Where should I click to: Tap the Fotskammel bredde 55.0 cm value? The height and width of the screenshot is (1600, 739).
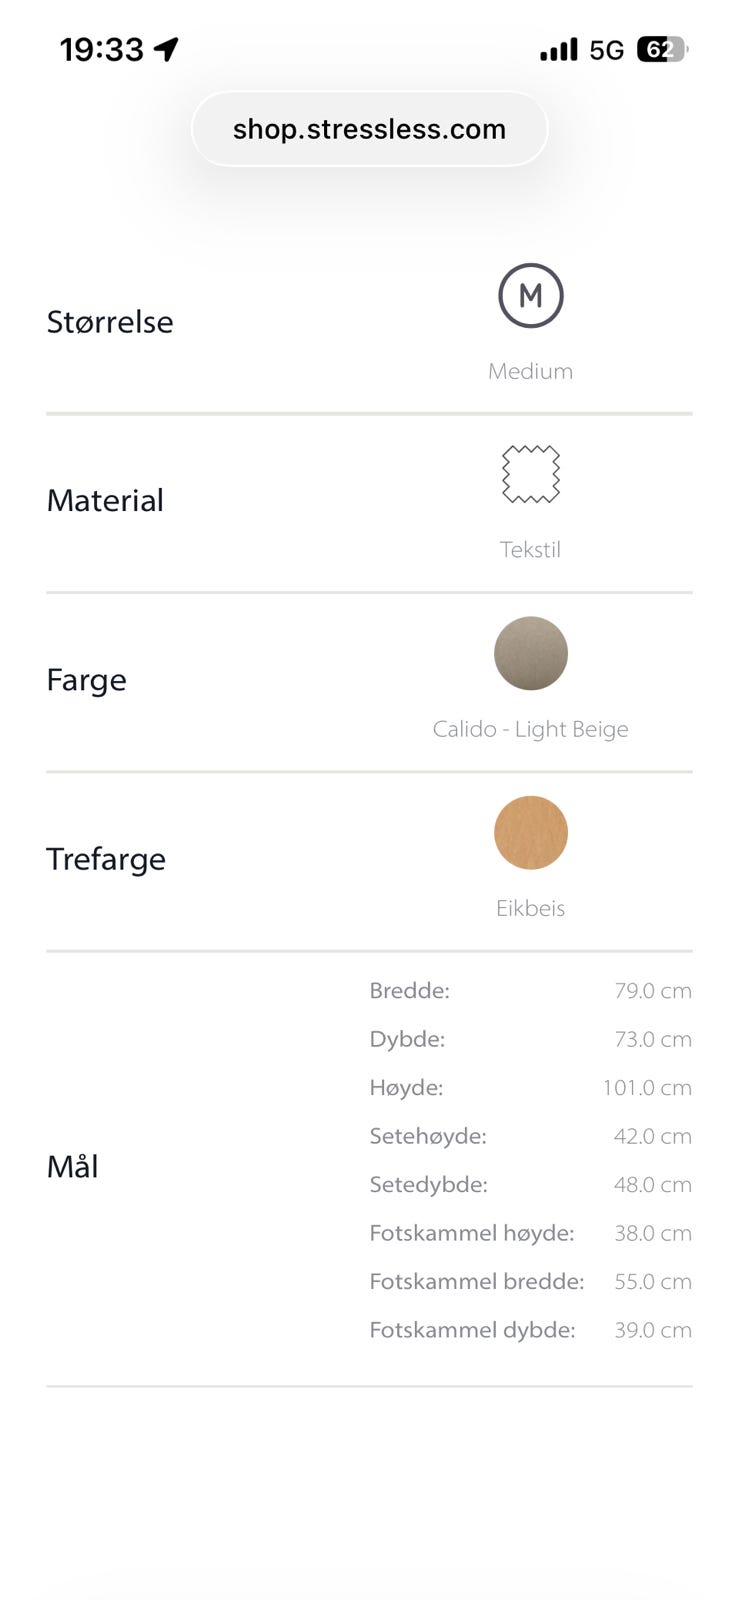click(652, 1282)
